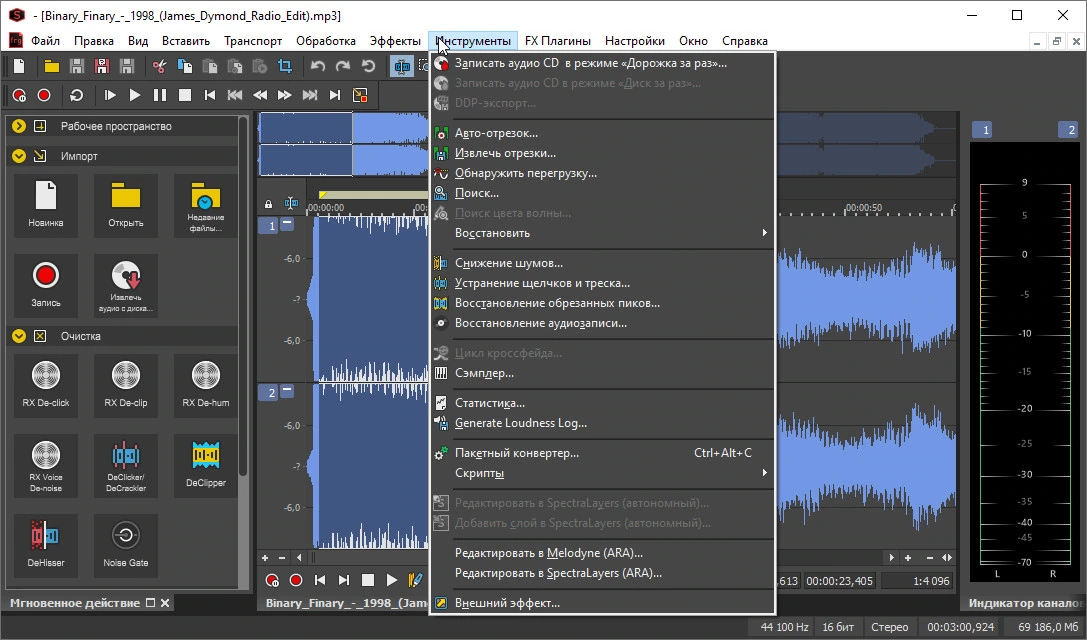Viewport: 1087px width, 640px height.
Task: Pause playback in the top transport toolbar
Action: (159, 95)
